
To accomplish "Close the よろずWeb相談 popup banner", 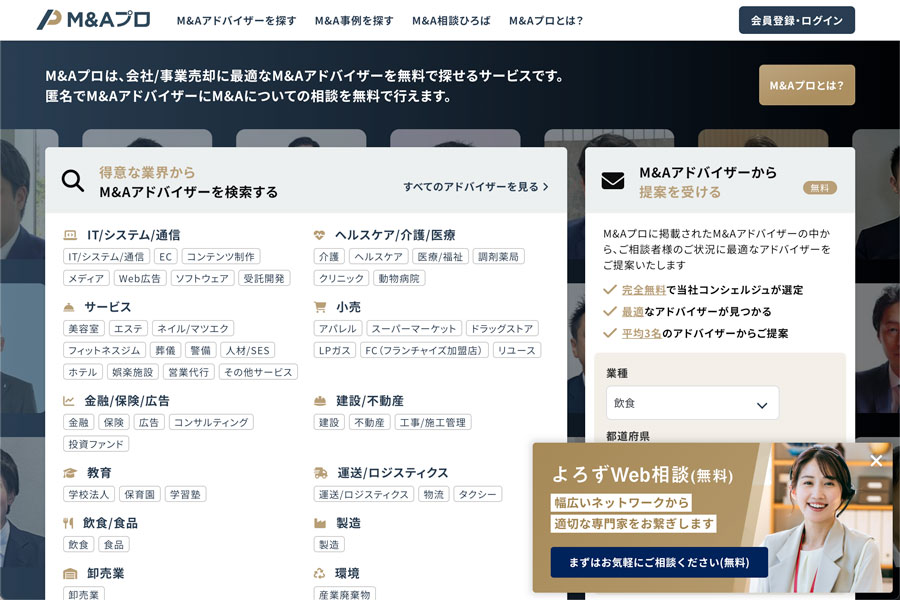I will [876, 460].
